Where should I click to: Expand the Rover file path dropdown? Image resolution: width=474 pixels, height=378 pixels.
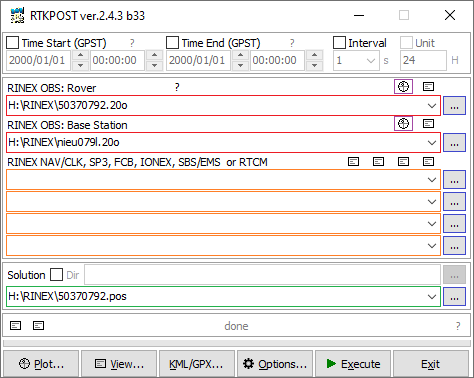[x=432, y=106]
